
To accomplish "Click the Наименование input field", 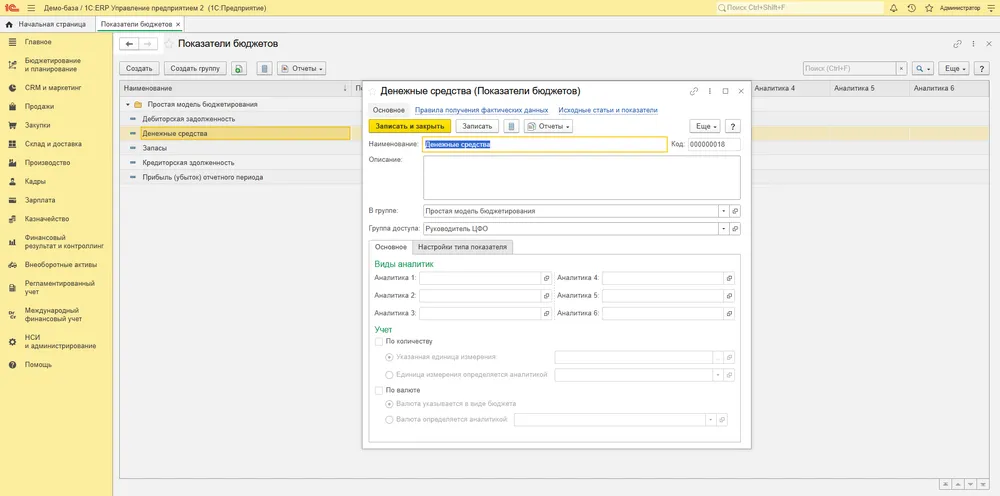I will pyautogui.click(x=545, y=144).
